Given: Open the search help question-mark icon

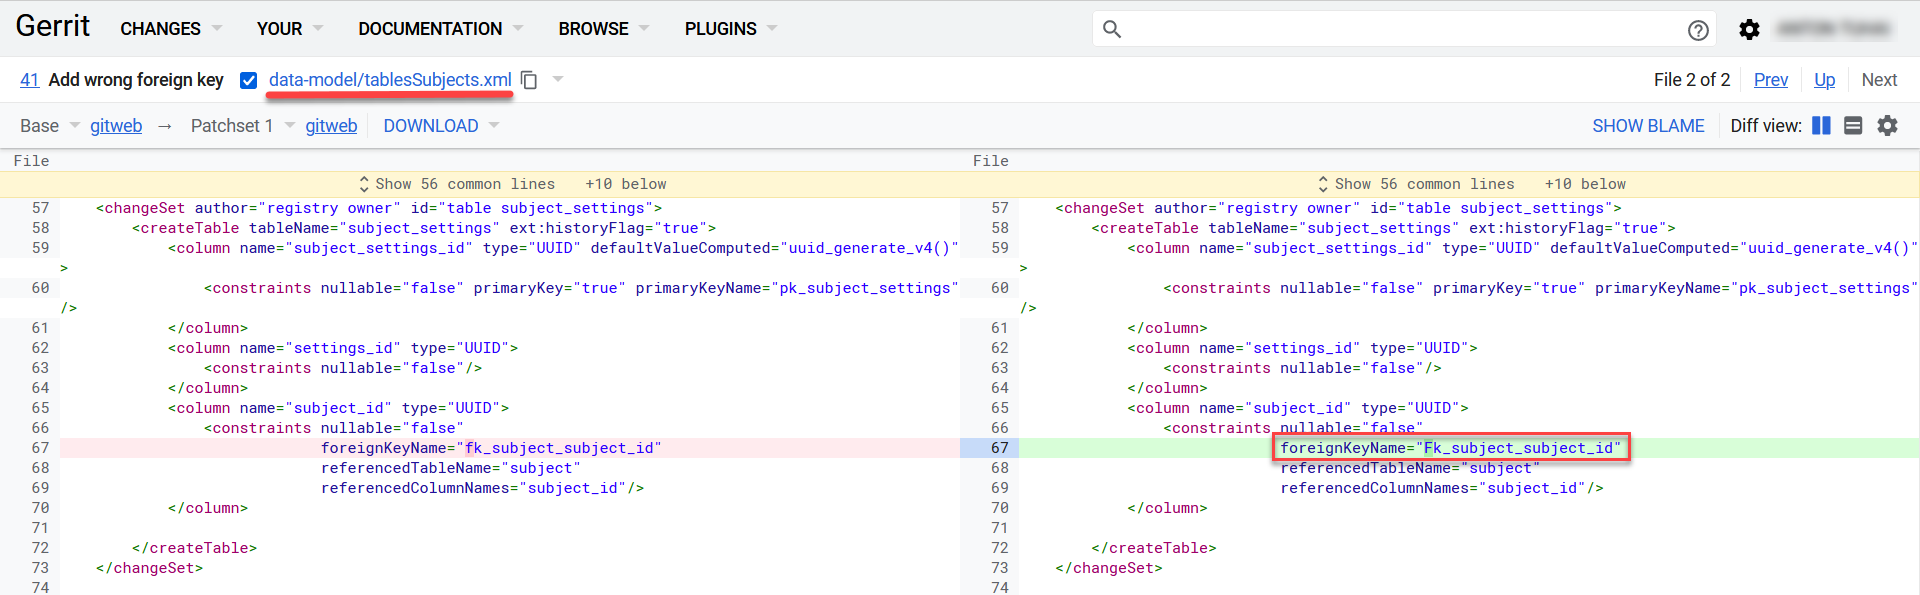Looking at the screenshot, I should click(x=1698, y=30).
